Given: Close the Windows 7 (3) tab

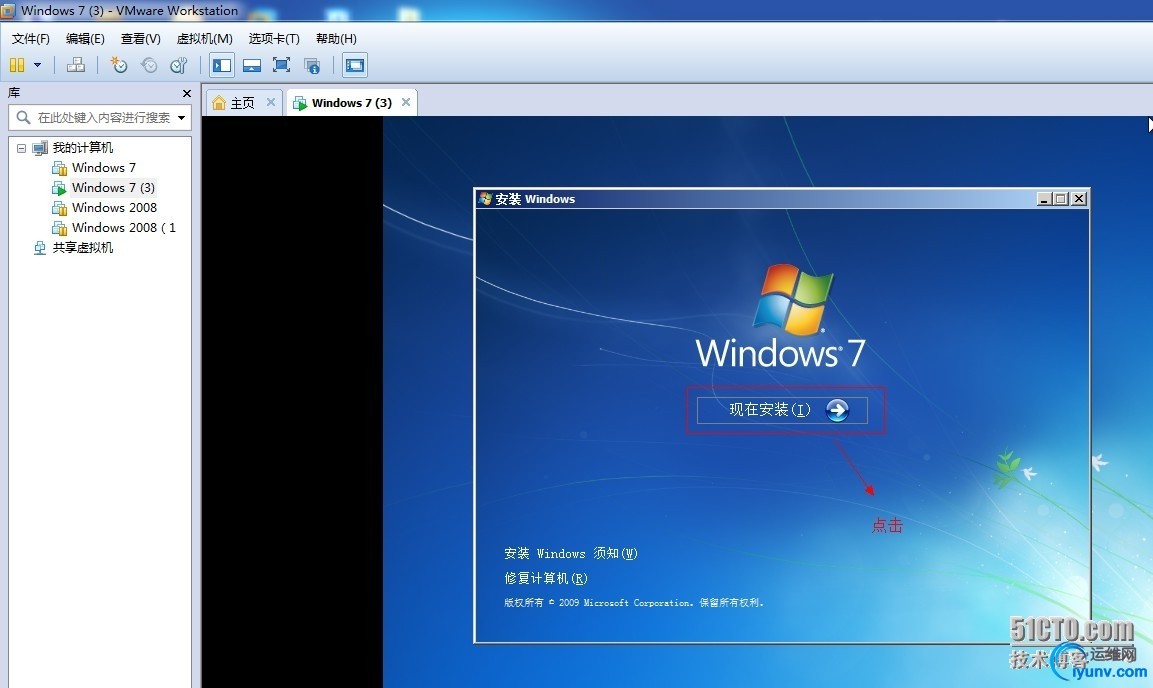Looking at the screenshot, I should 406,102.
